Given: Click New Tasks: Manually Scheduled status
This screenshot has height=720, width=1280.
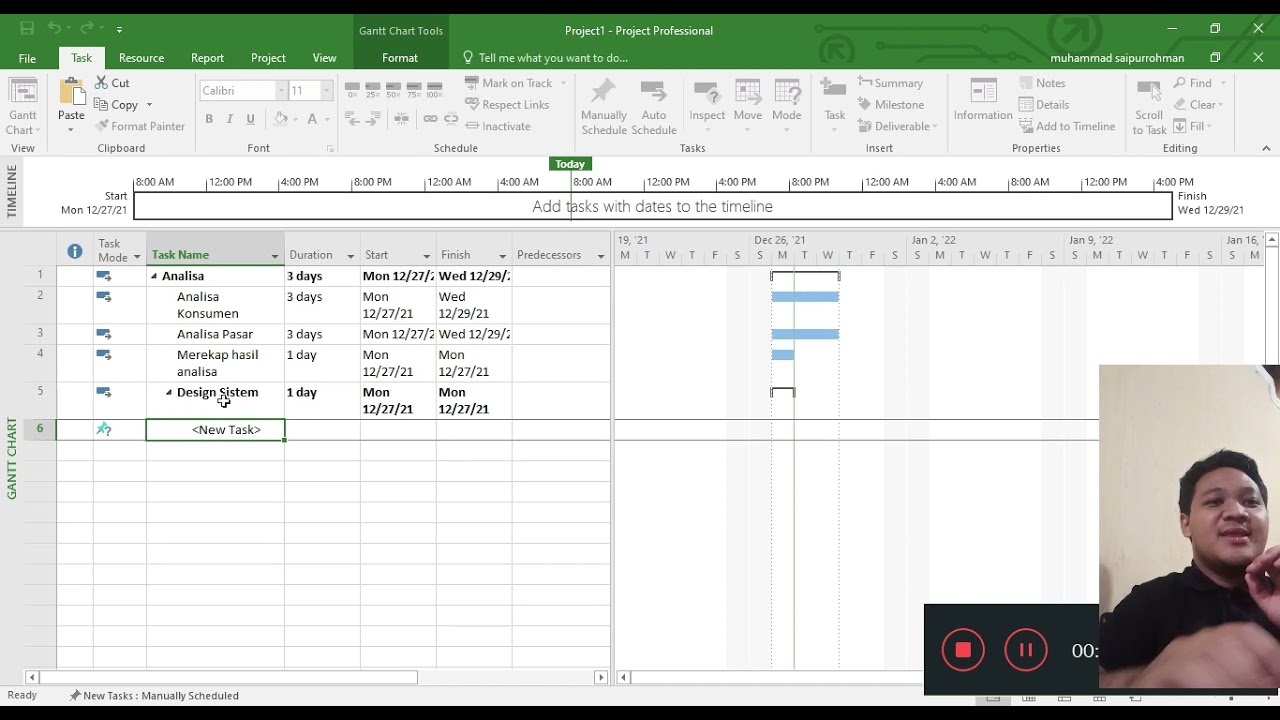Looking at the screenshot, I should [154, 696].
